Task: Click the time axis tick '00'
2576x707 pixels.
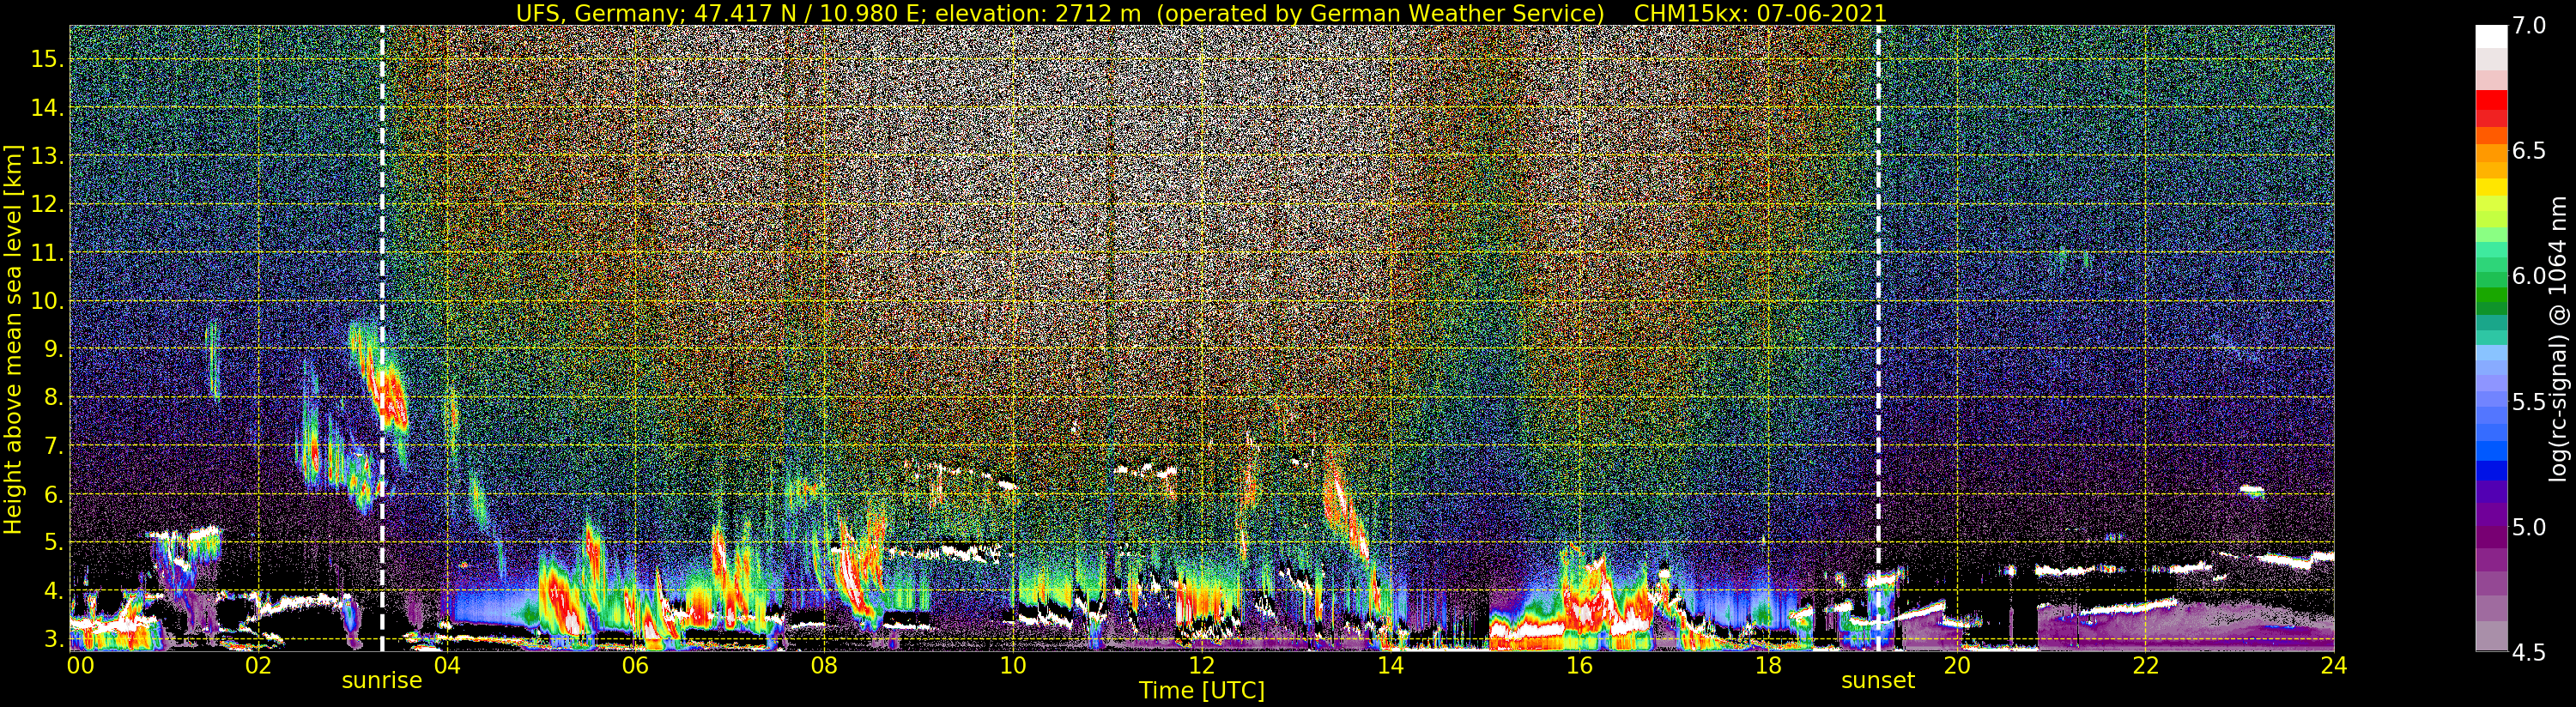Action: [80, 667]
